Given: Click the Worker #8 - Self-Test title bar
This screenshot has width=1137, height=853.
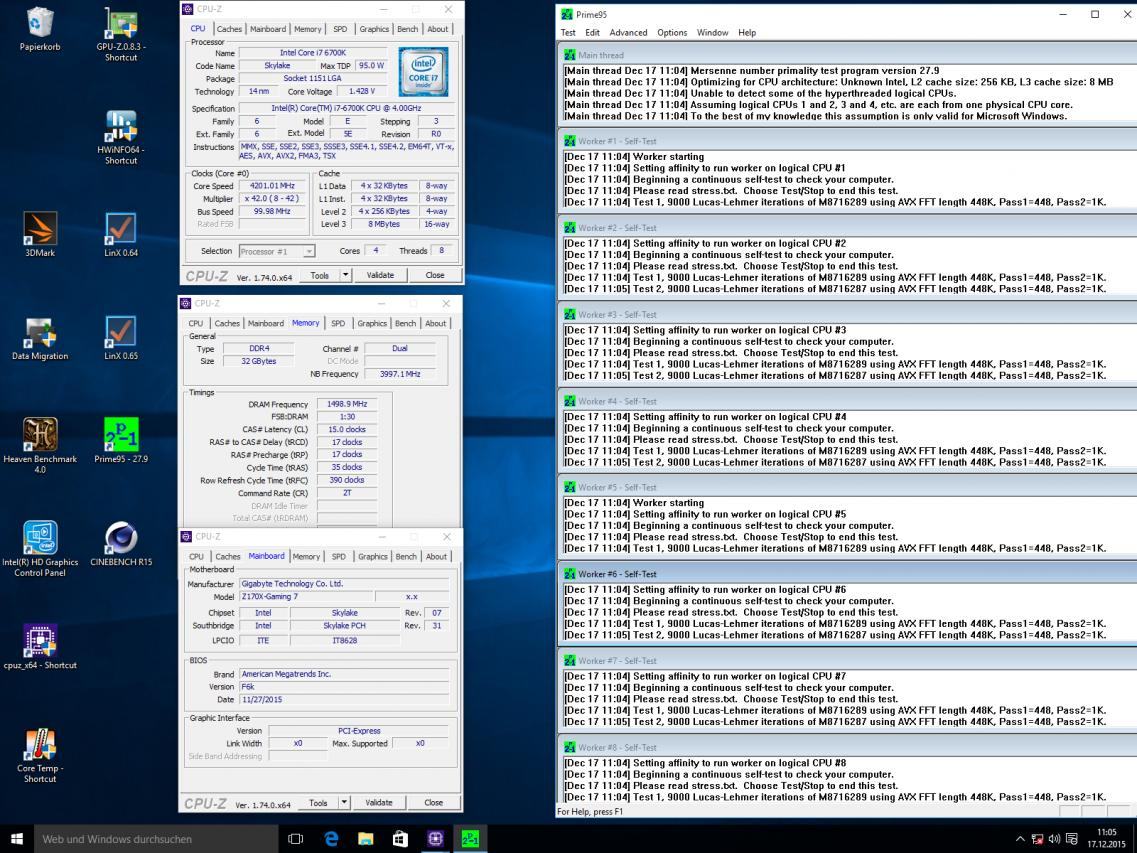Looking at the screenshot, I should (x=847, y=747).
